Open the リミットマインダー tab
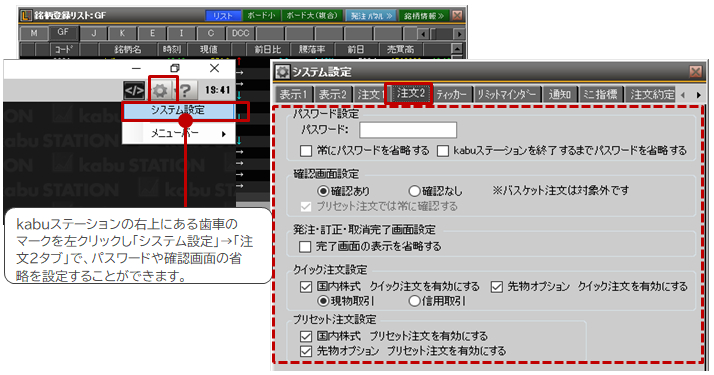Screen dimensions: 714x375 pyautogui.click(x=506, y=94)
